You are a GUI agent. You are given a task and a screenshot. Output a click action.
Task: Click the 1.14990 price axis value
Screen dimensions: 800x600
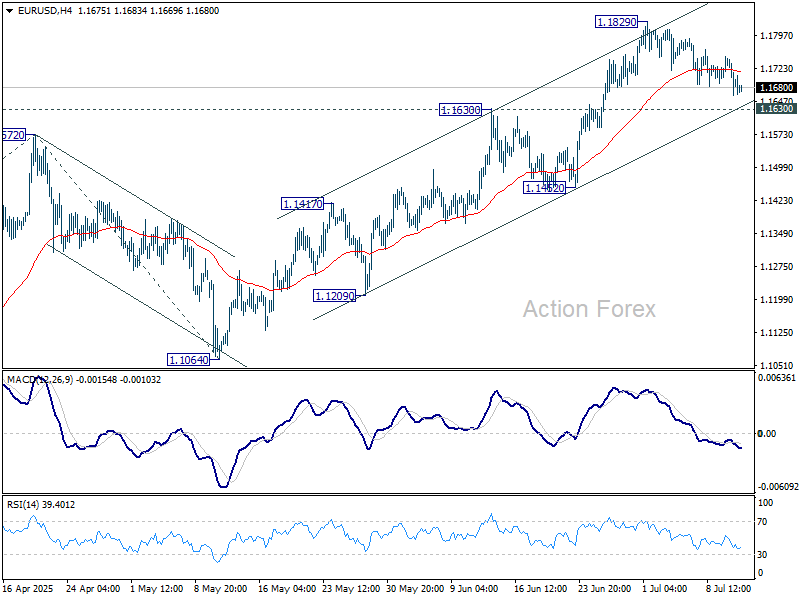(x=777, y=168)
